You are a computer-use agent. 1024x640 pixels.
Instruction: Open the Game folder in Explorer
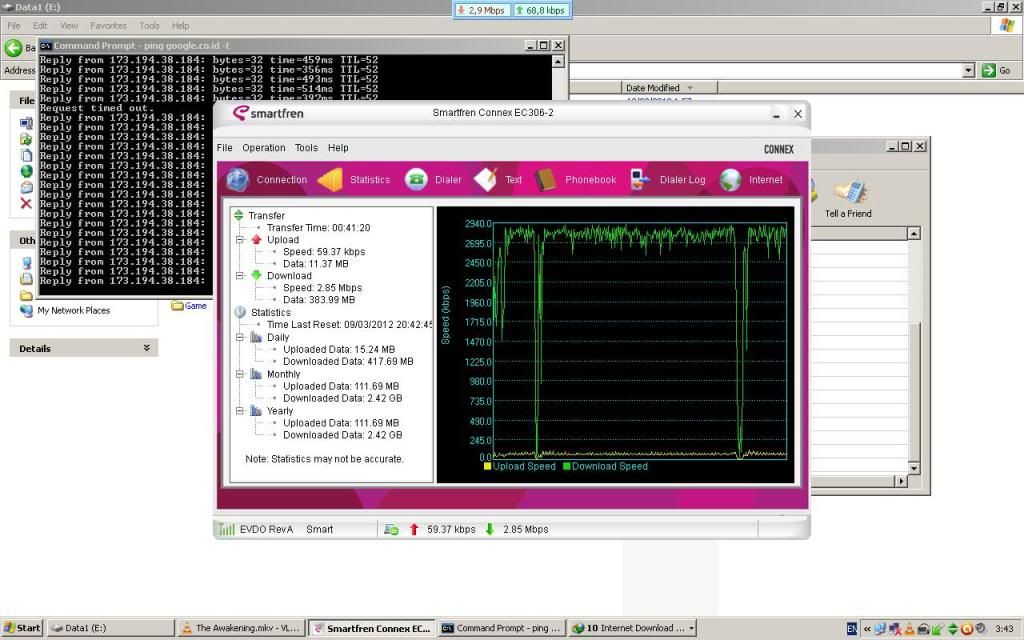pos(189,306)
